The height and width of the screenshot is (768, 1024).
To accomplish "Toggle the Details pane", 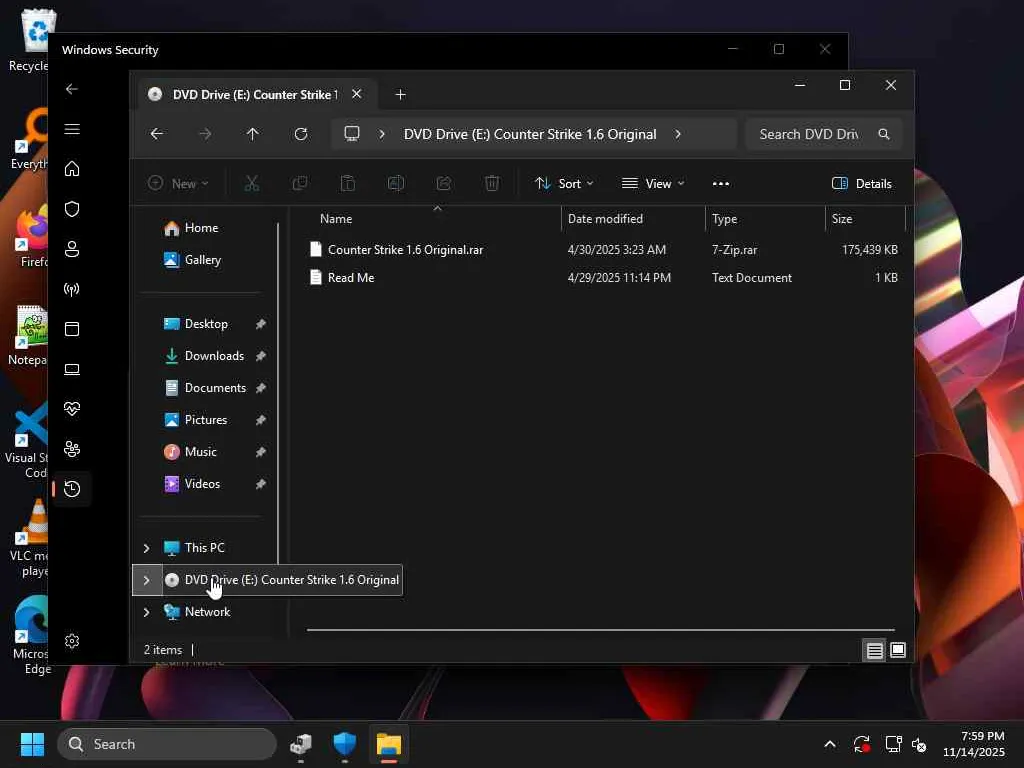I will pos(861,184).
